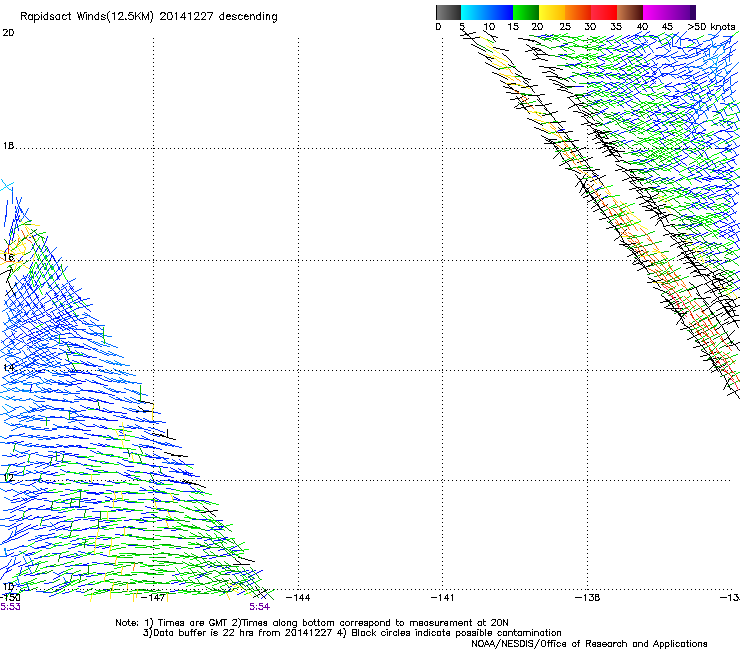Click the Rapidscat Winds title text
Image resolution: width=740 pixels, height=650 pixels.
point(149,17)
